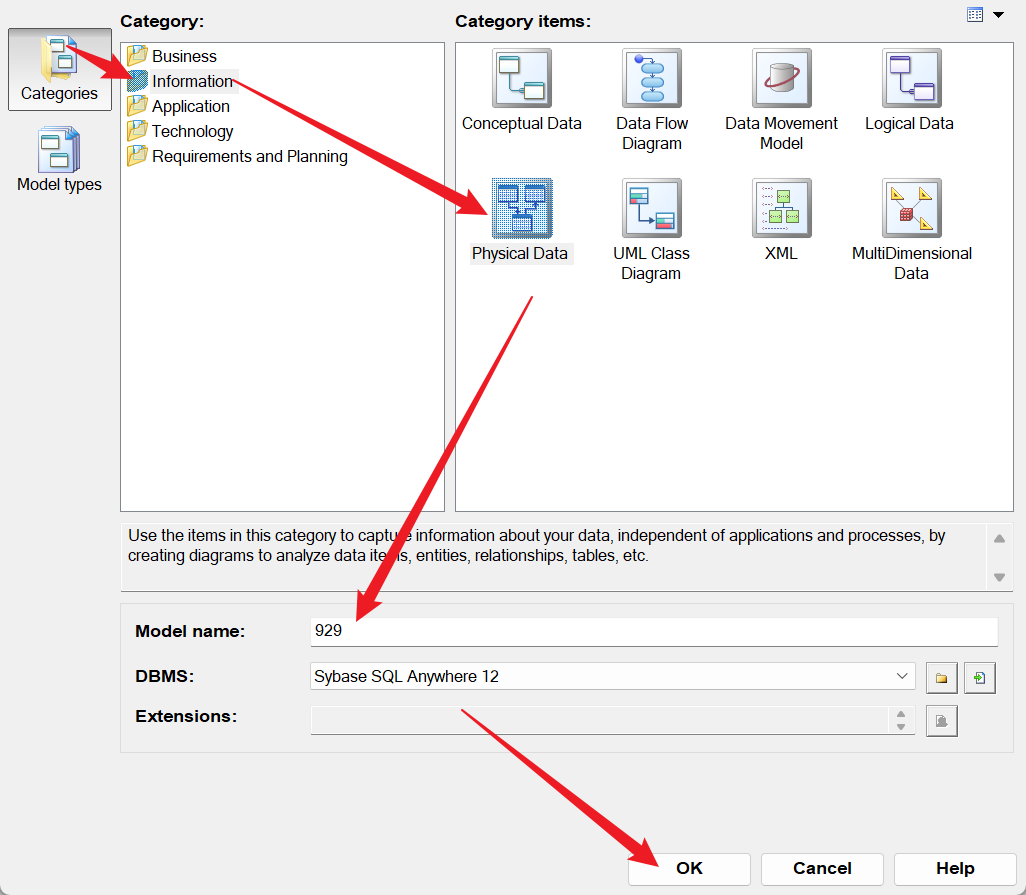Pick the MultiDimensional Data icon
Viewport: 1026px width, 895px height.
(x=911, y=209)
